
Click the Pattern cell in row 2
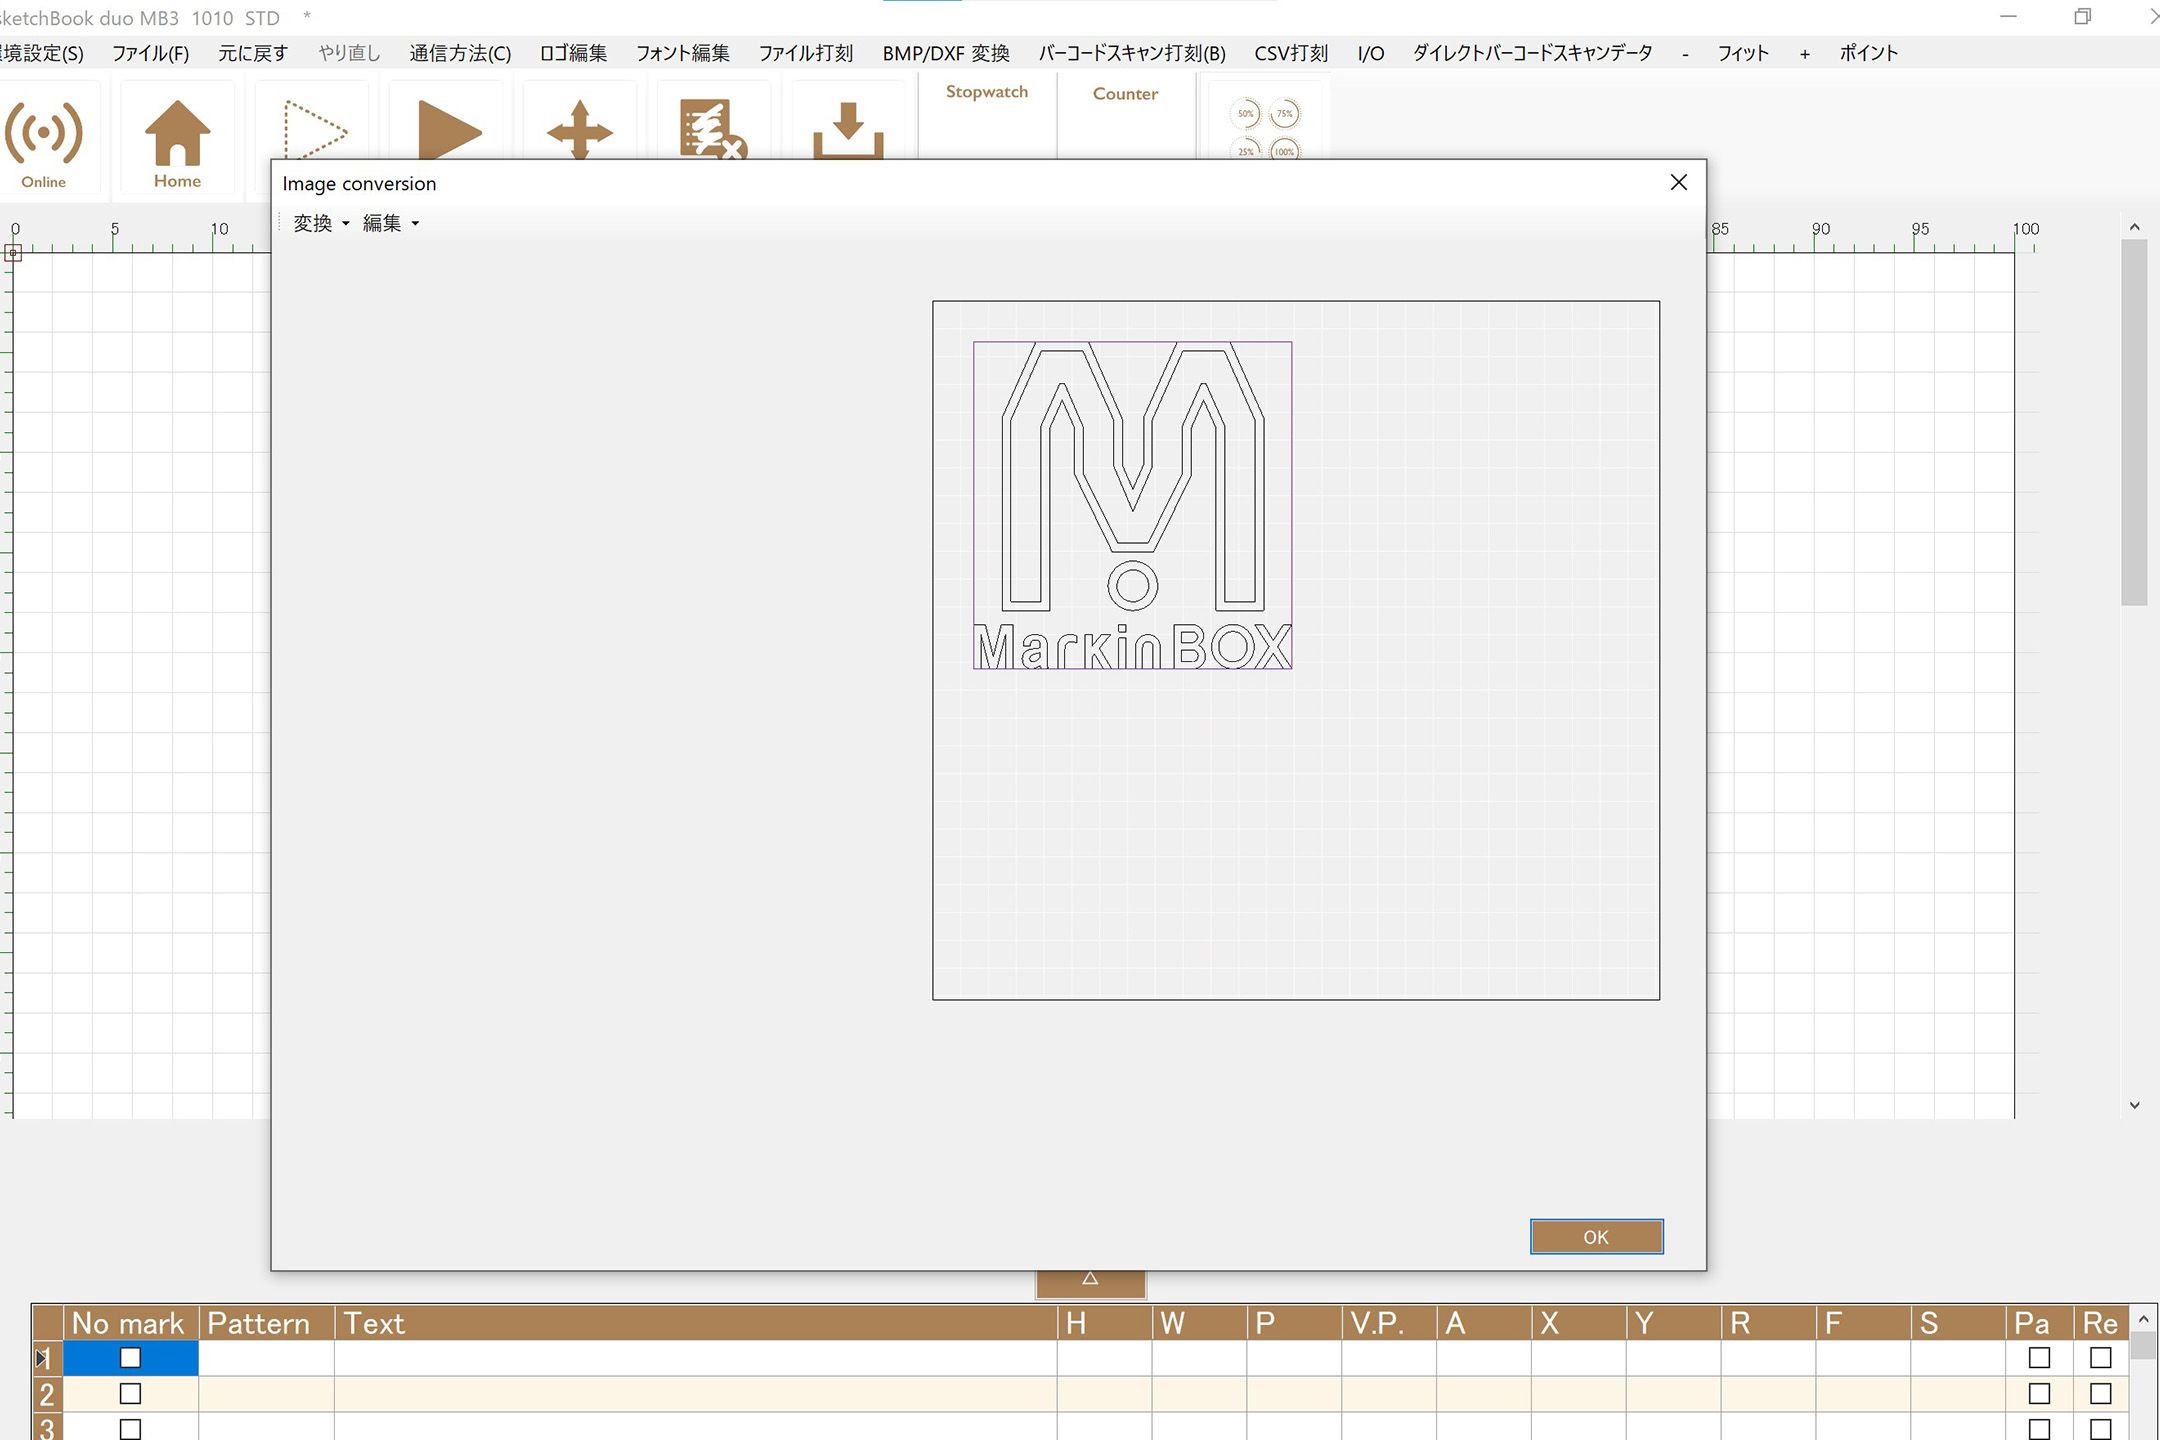click(x=267, y=1394)
